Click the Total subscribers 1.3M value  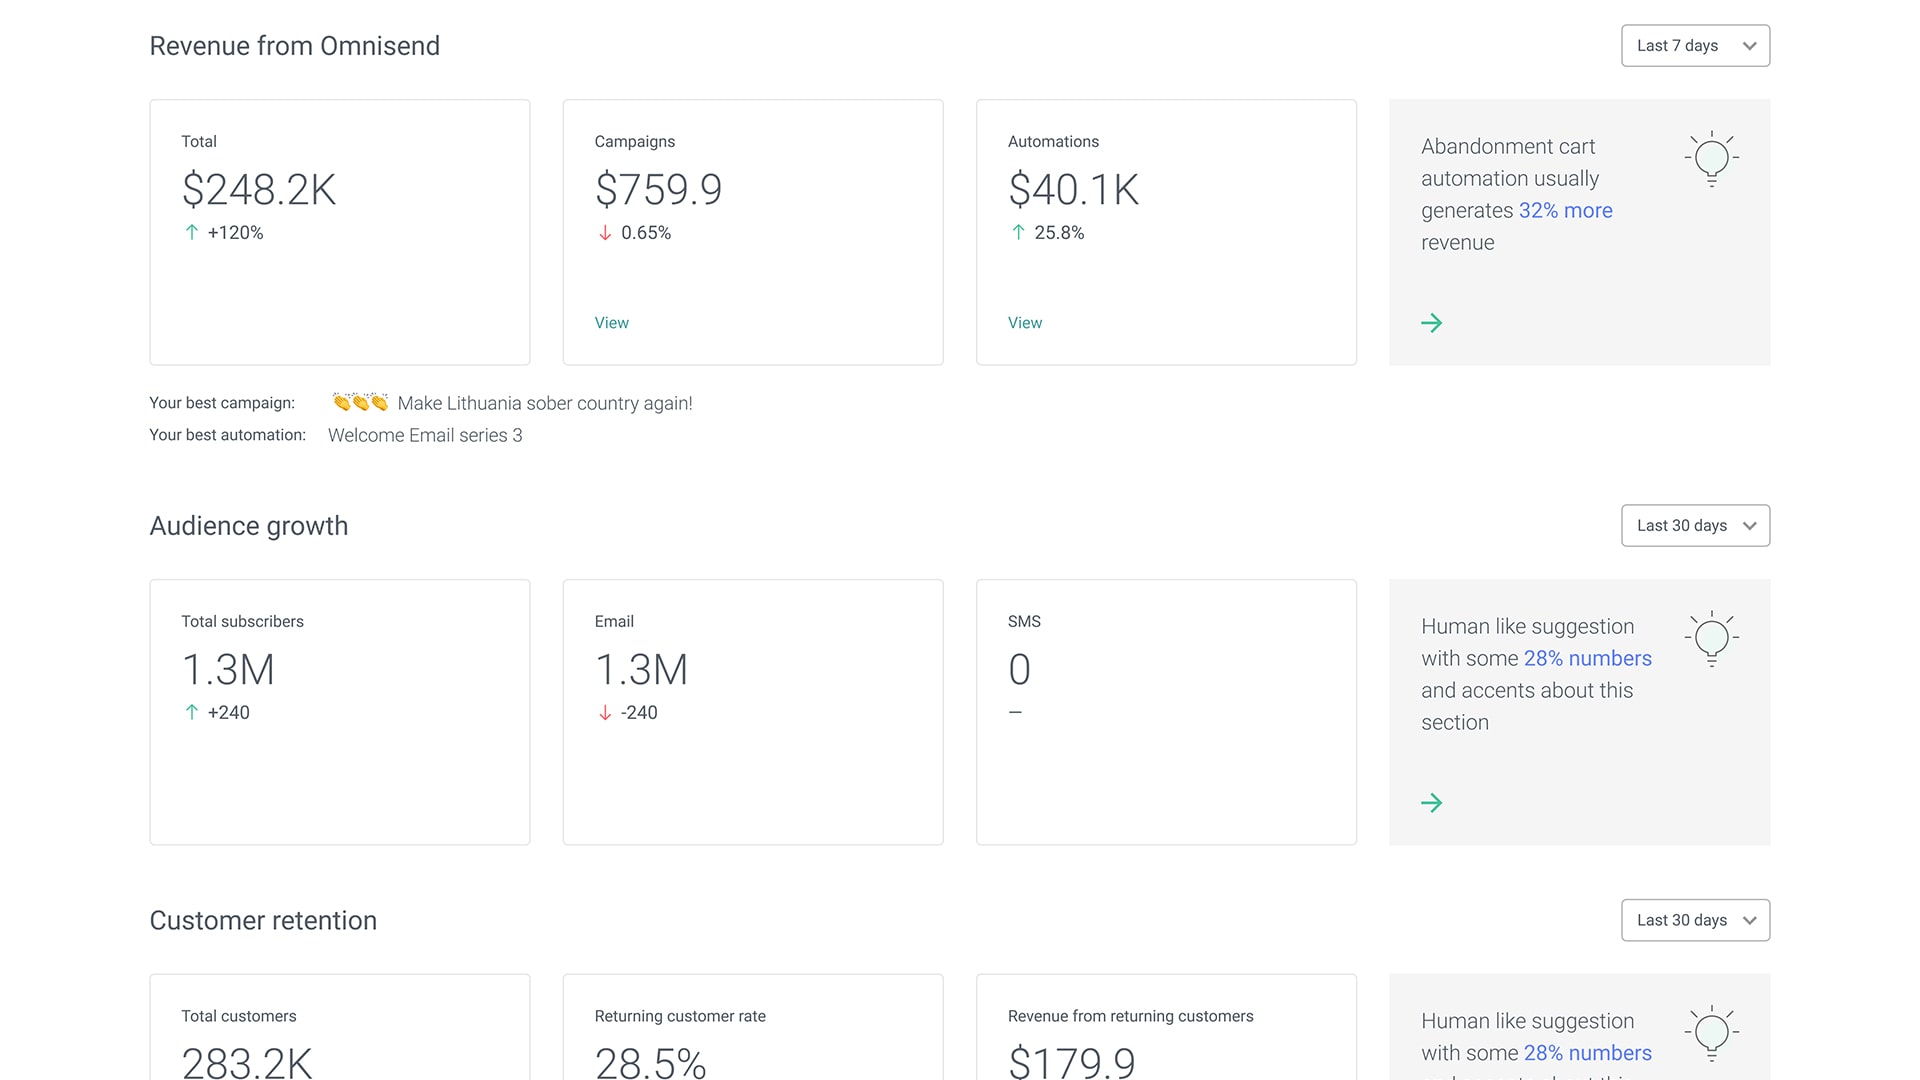(228, 669)
